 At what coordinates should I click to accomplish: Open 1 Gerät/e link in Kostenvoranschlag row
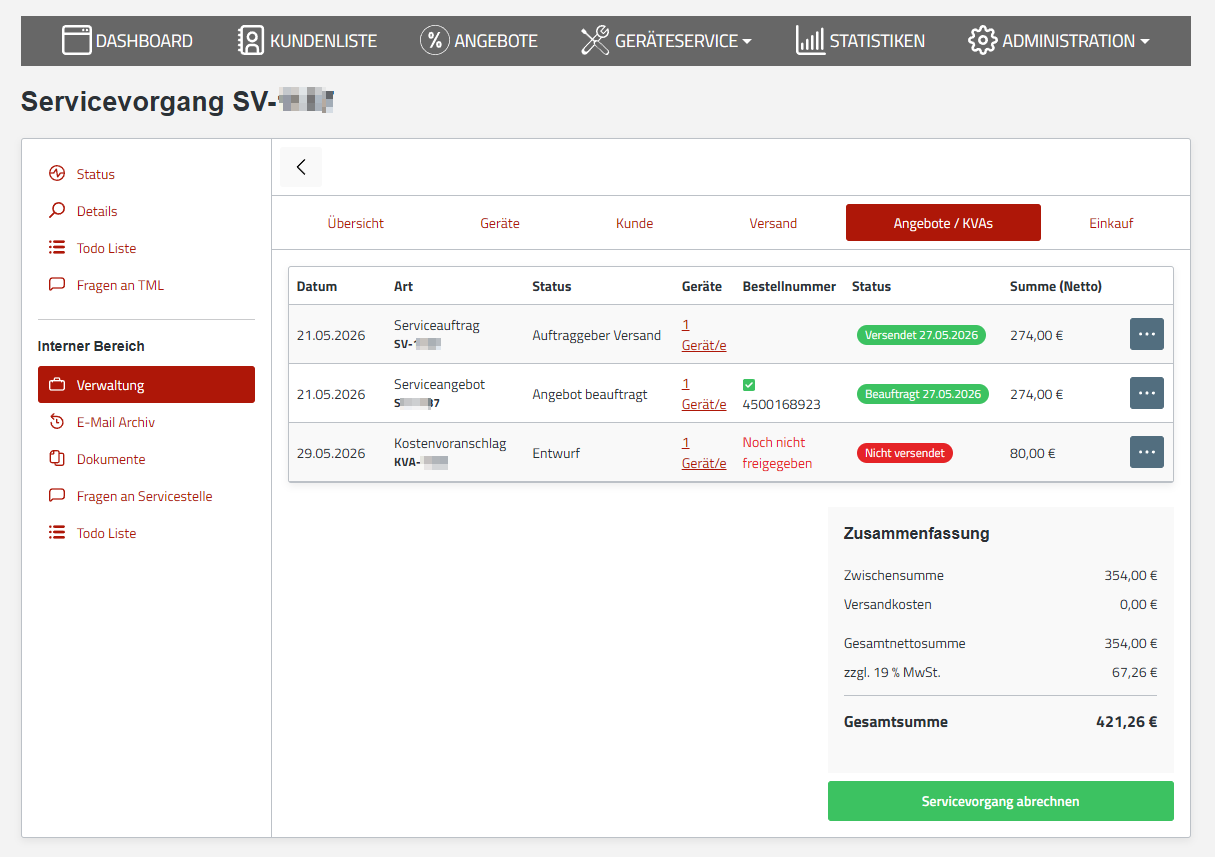pyautogui.click(x=704, y=453)
